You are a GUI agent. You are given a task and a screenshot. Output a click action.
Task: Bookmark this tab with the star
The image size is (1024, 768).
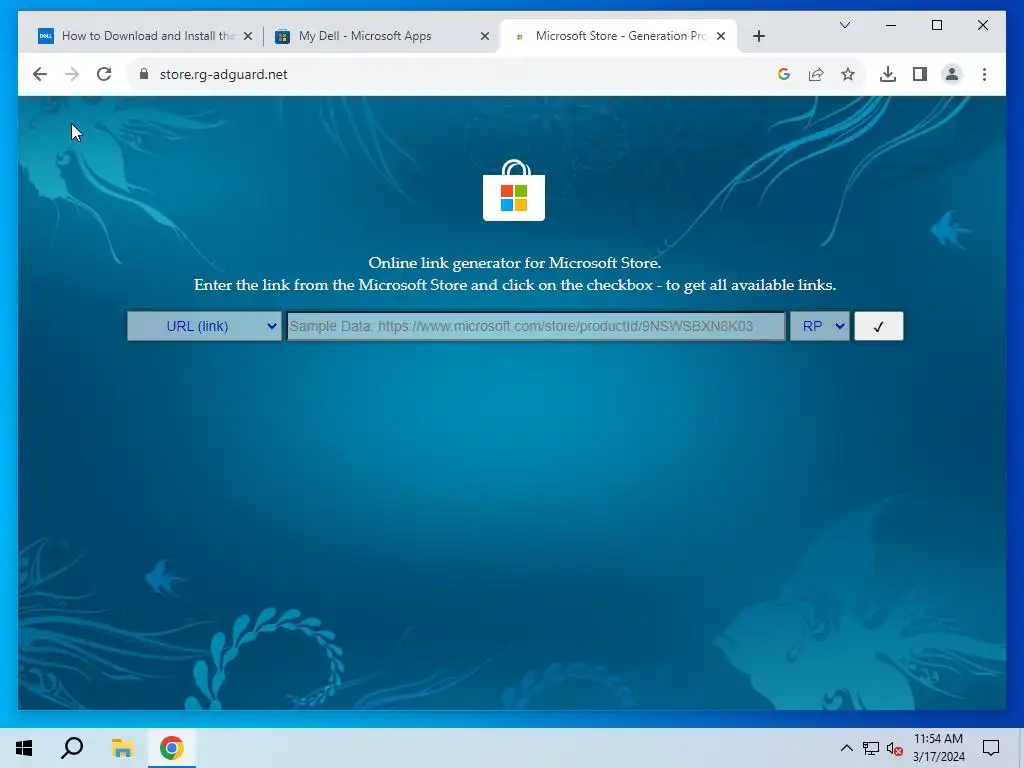[848, 74]
